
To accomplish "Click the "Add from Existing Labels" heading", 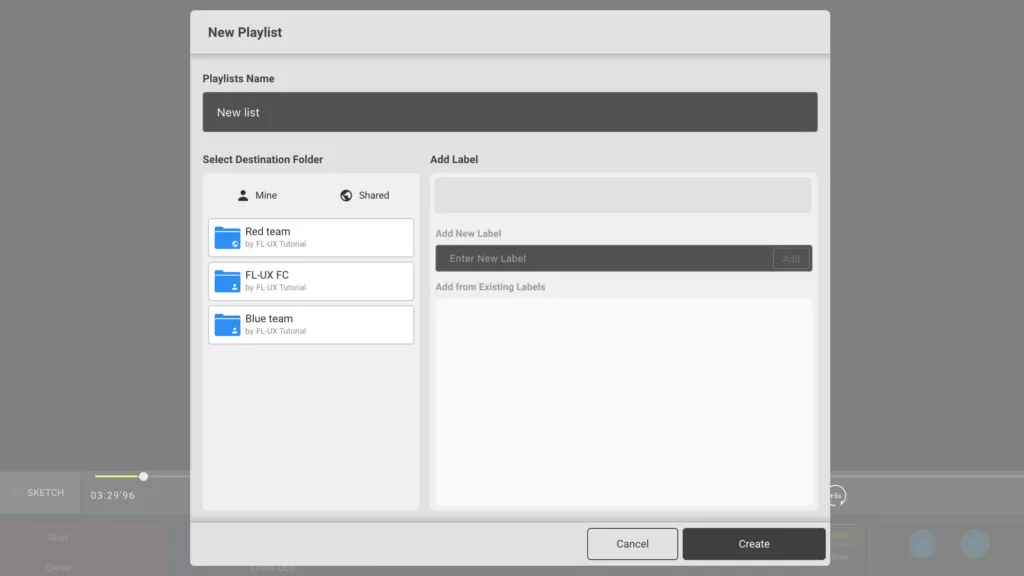I will (490, 287).
